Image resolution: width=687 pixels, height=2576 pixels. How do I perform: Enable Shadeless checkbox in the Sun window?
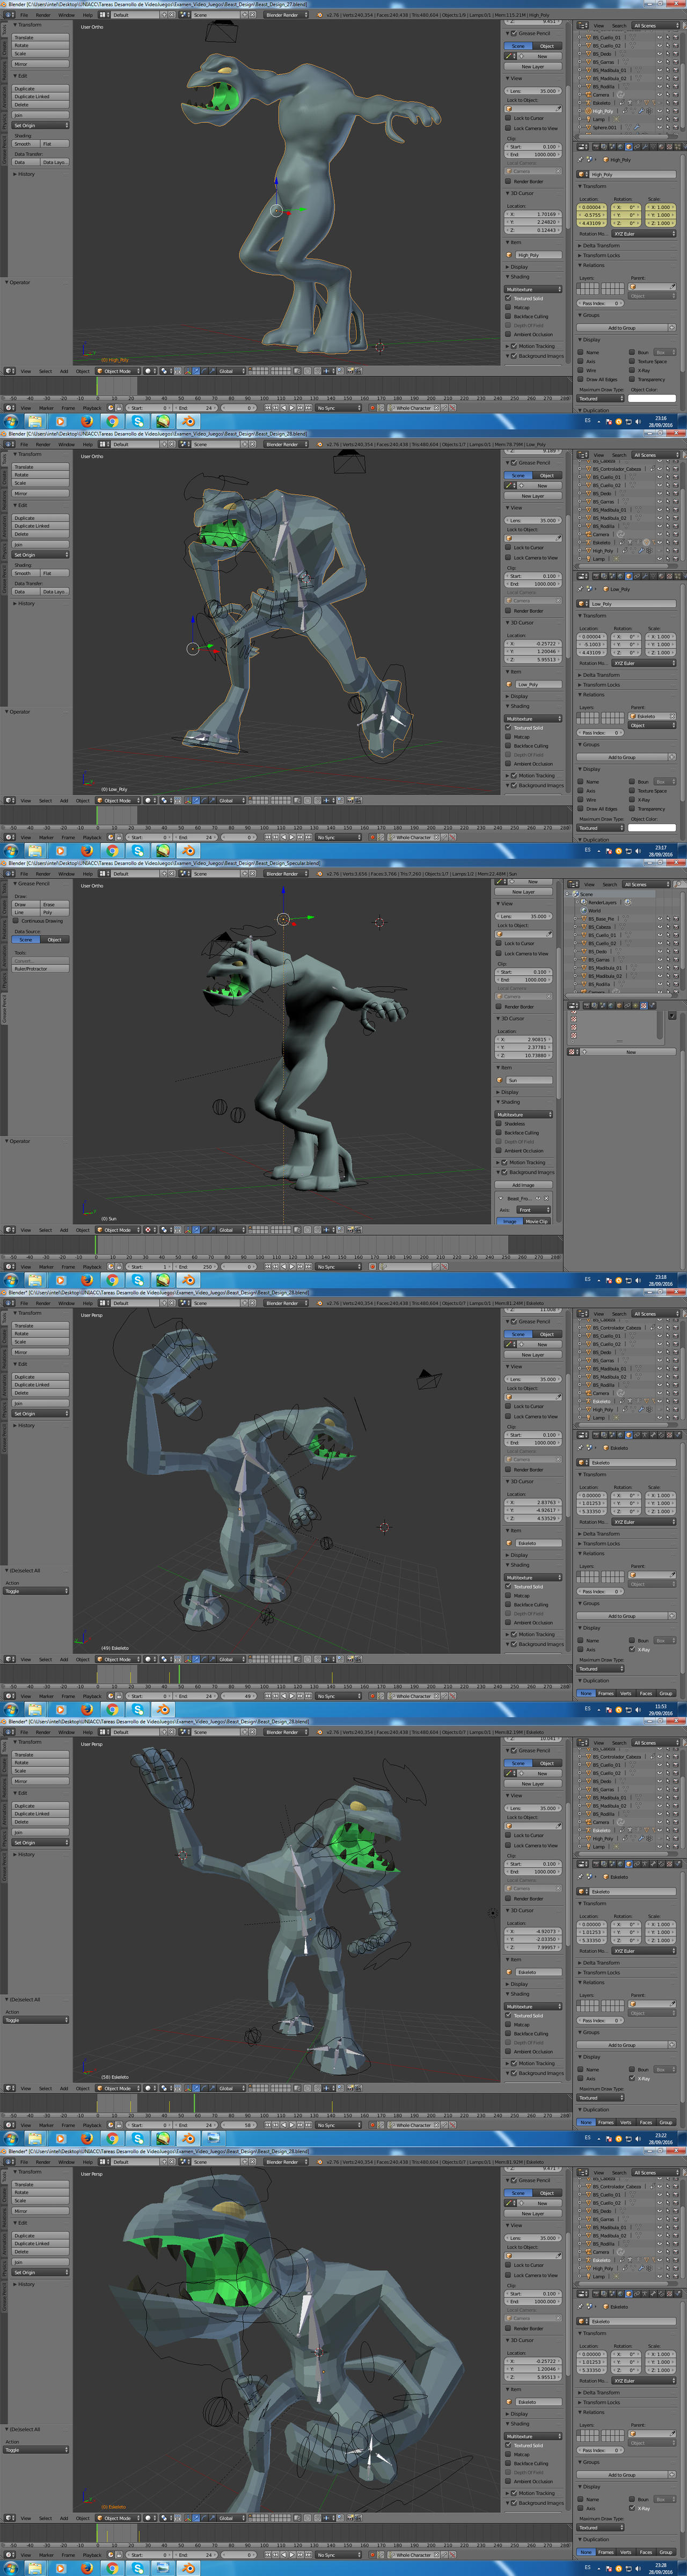tap(499, 1124)
